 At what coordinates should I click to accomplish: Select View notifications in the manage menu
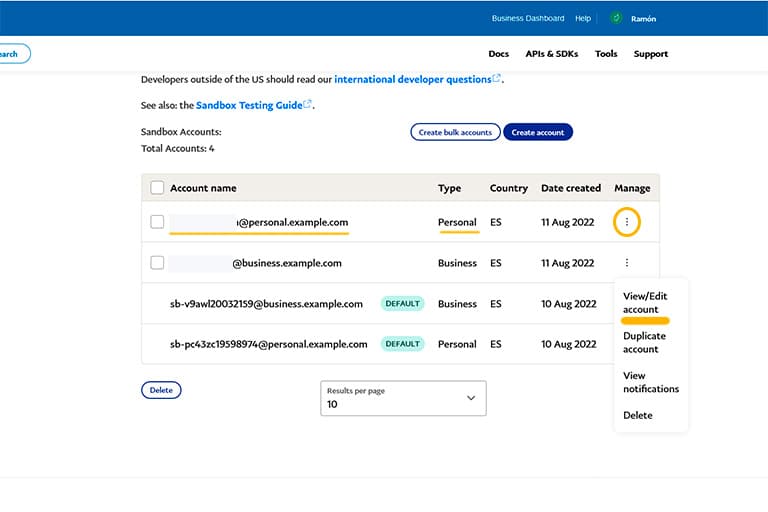(x=651, y=382)
